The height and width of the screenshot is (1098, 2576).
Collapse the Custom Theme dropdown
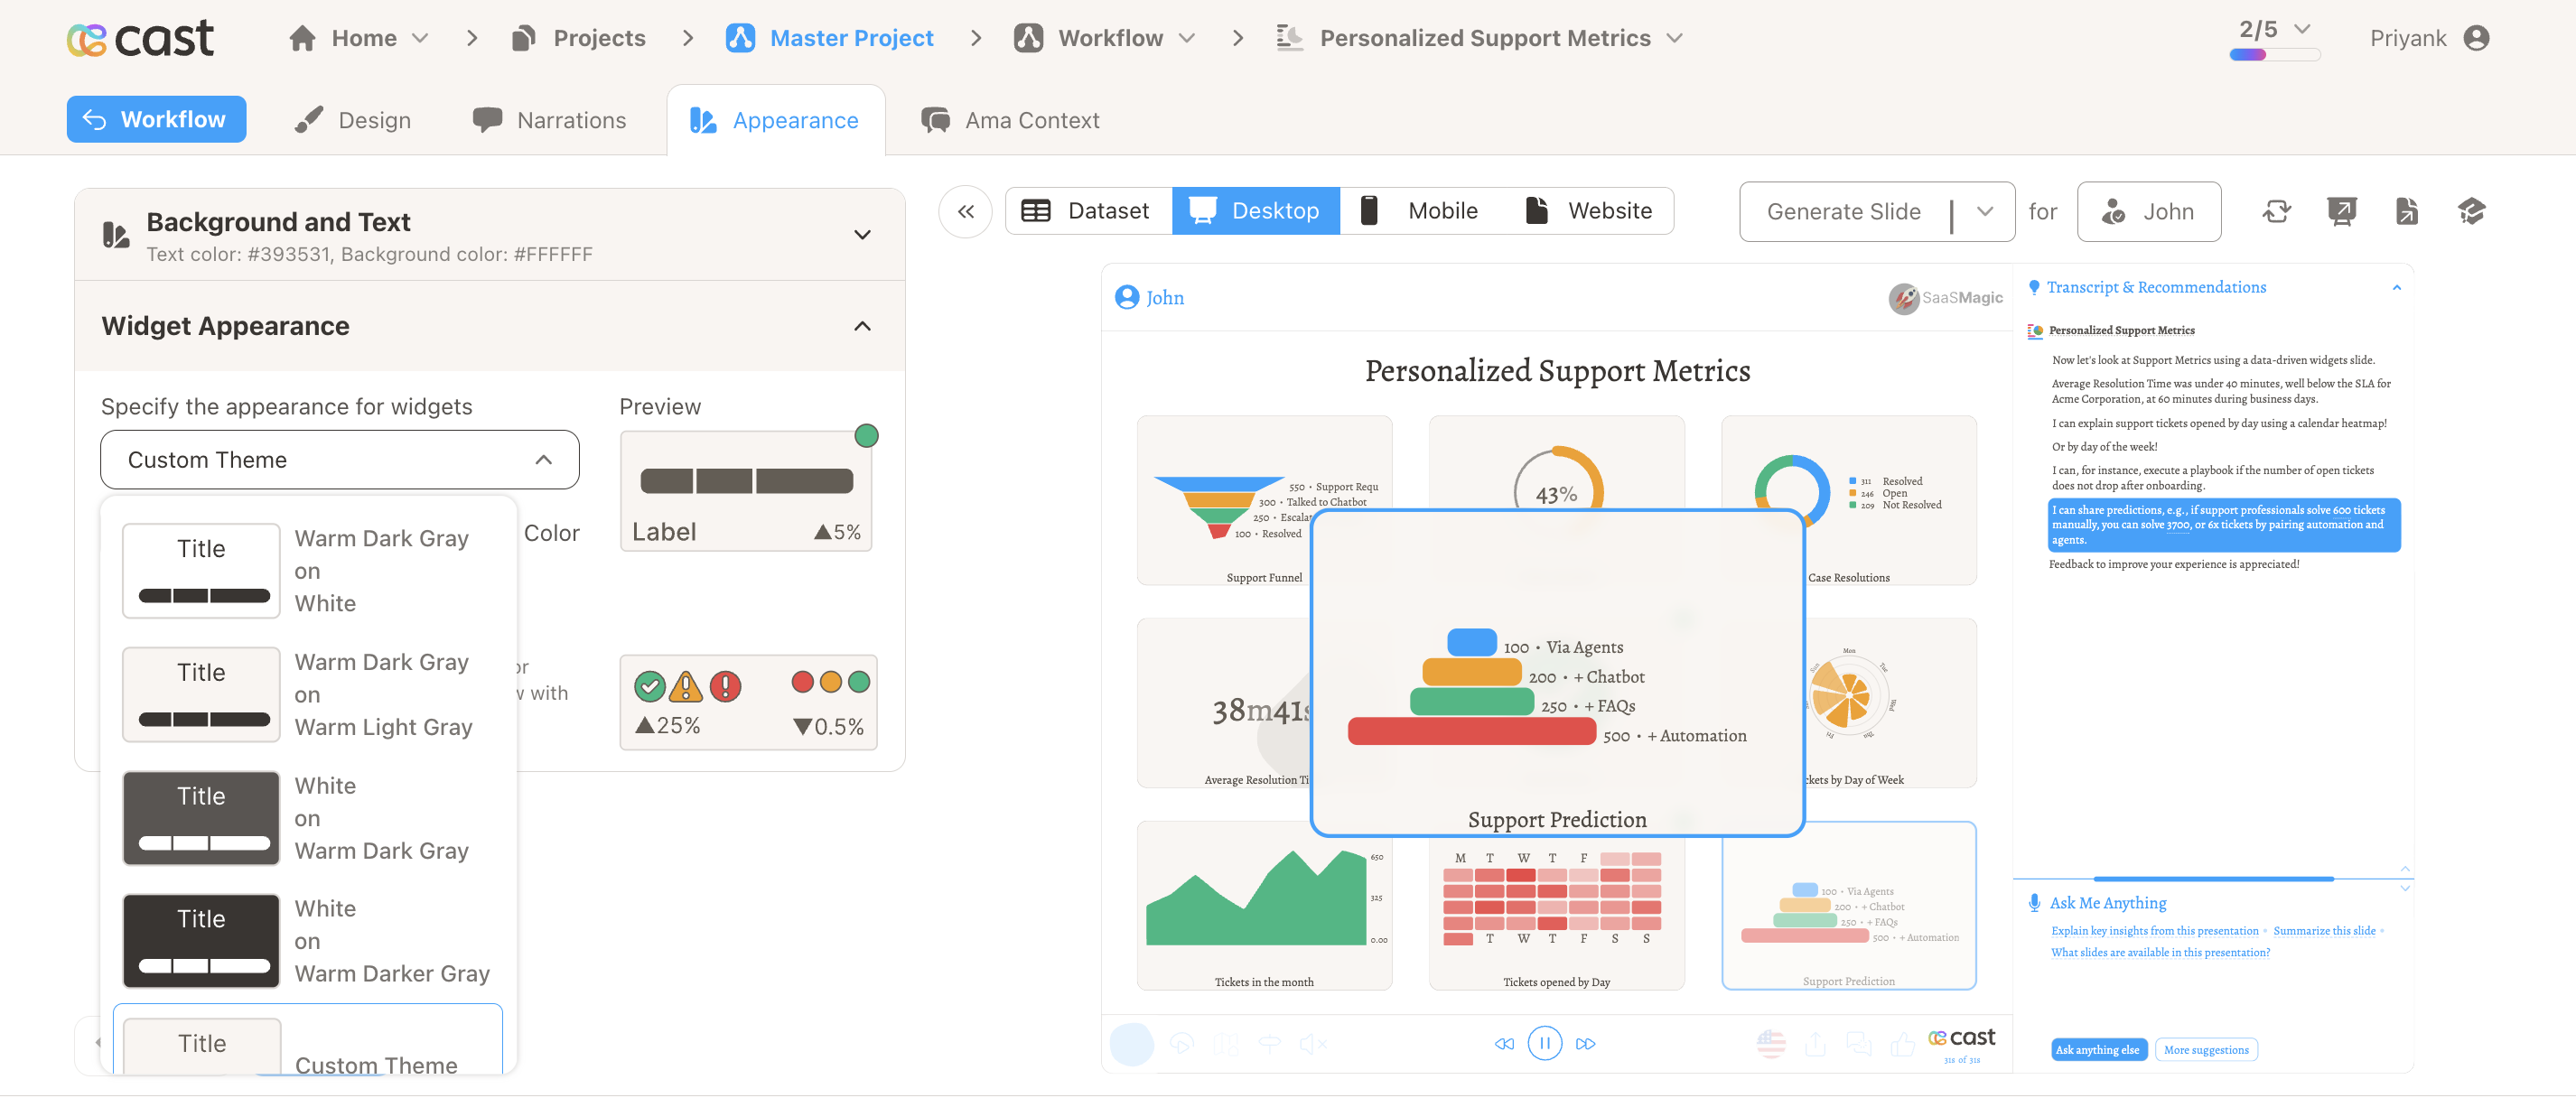point(543,460)
